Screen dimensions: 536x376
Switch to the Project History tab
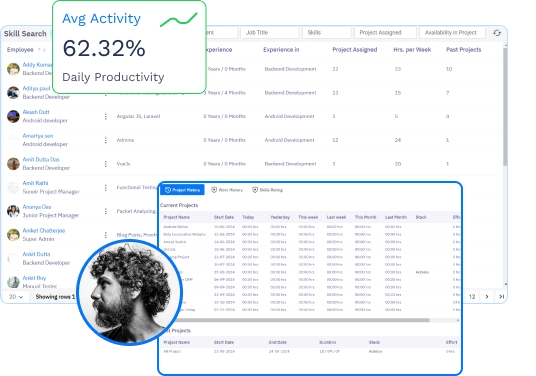pos(183,190)
